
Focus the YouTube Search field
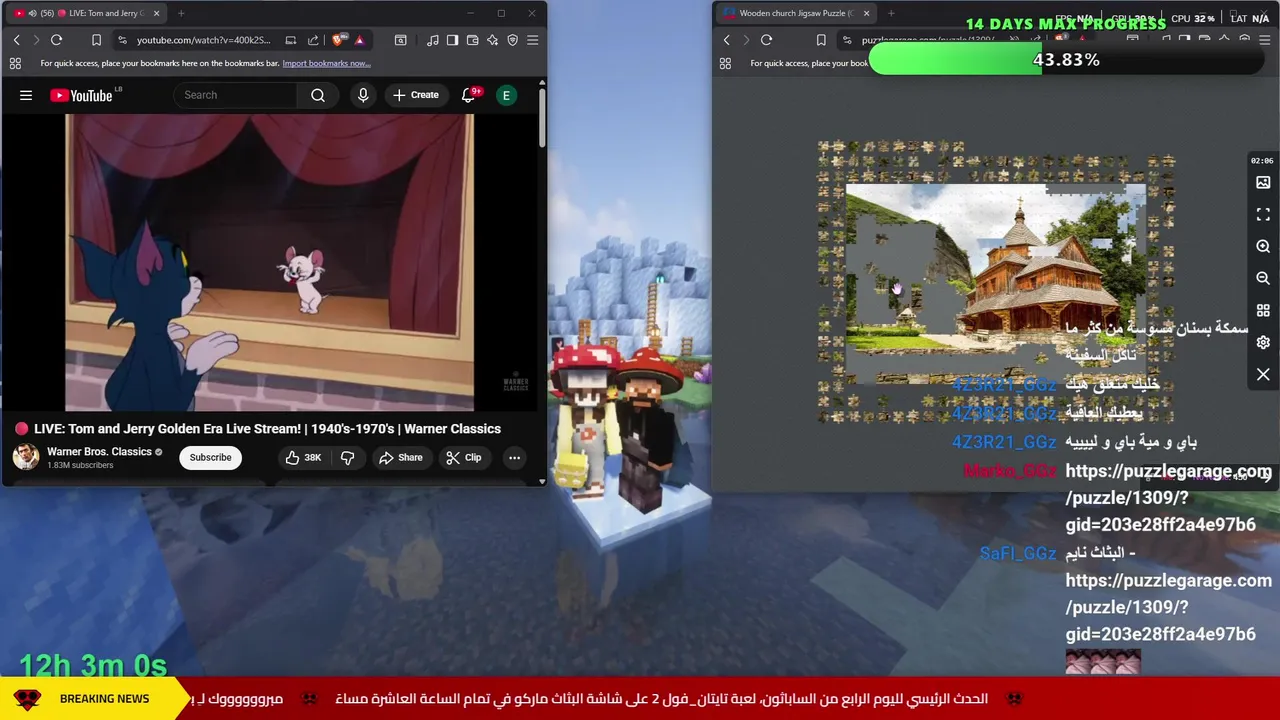click(x=236, y=95)
